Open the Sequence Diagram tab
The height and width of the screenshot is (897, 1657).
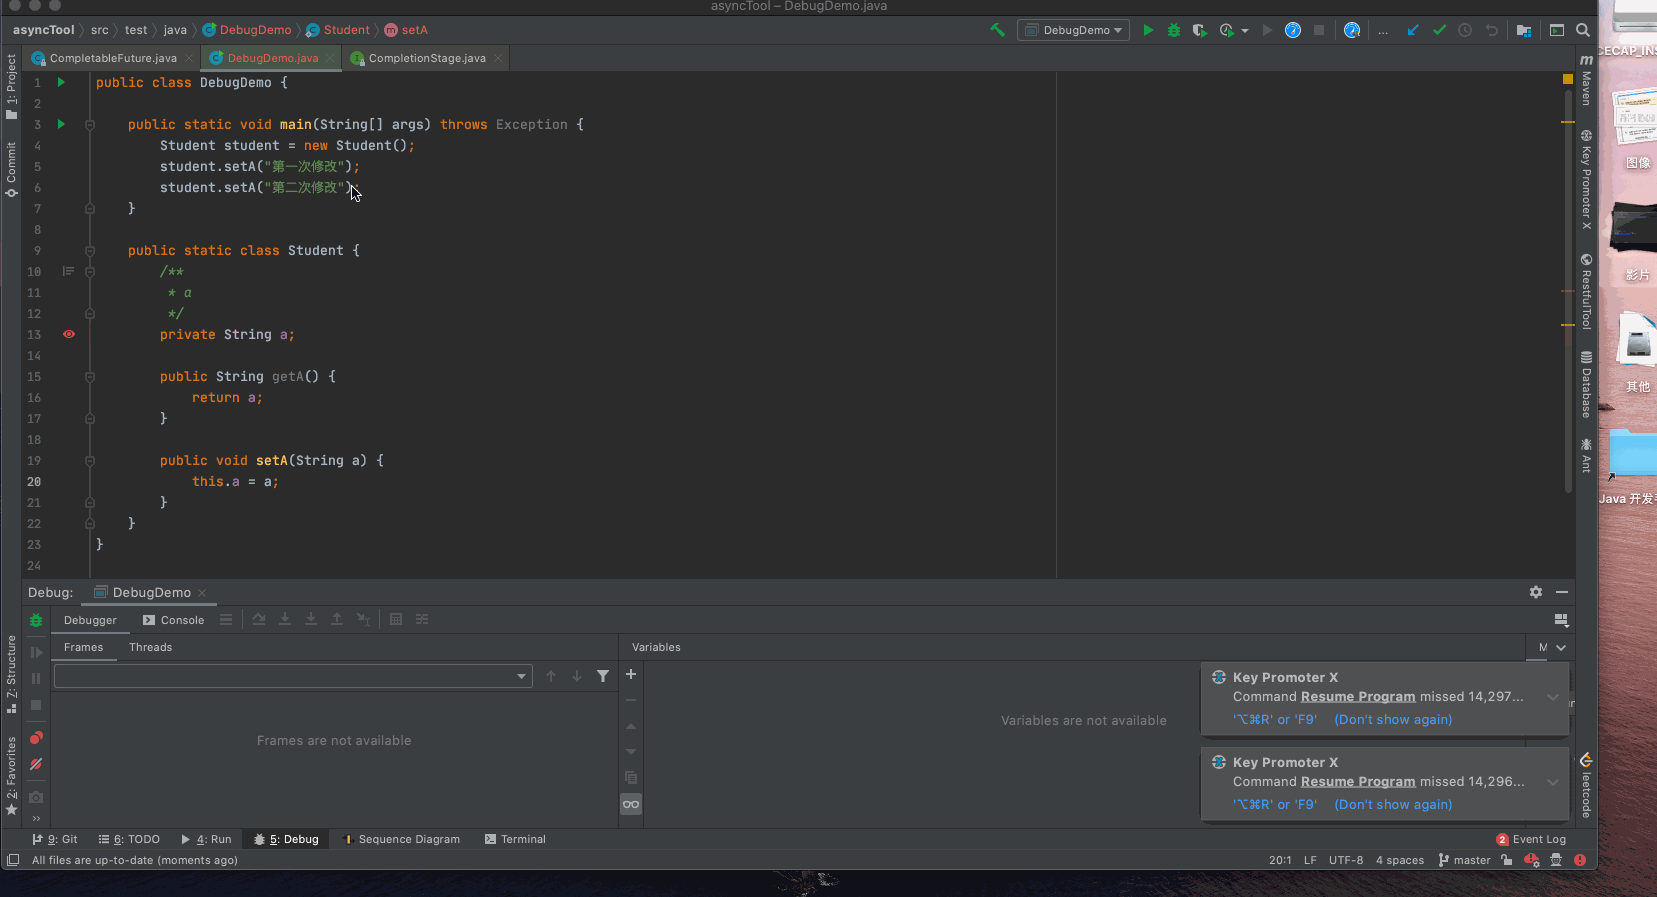(x=402, y=839)
